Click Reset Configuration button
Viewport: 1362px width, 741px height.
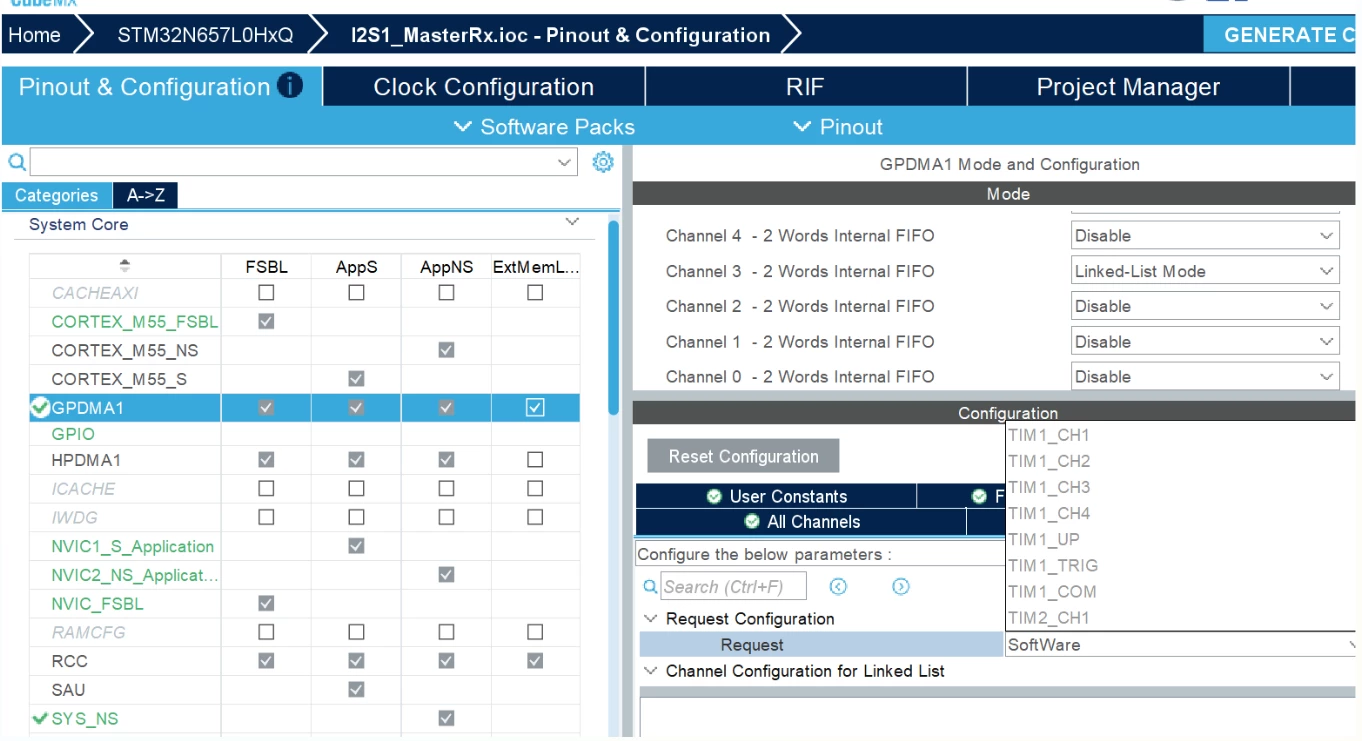click(x=743, y=456)
